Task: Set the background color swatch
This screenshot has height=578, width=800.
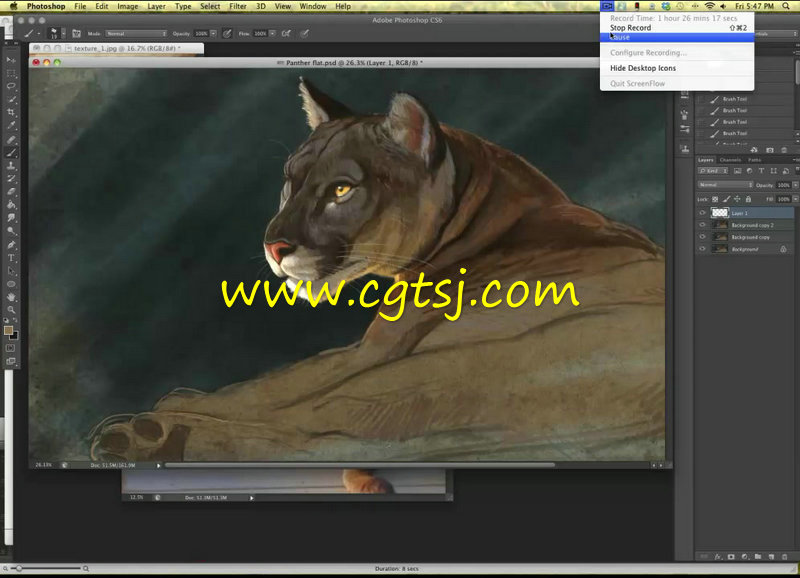Action: pyautogui.click(x=15, y=336)
